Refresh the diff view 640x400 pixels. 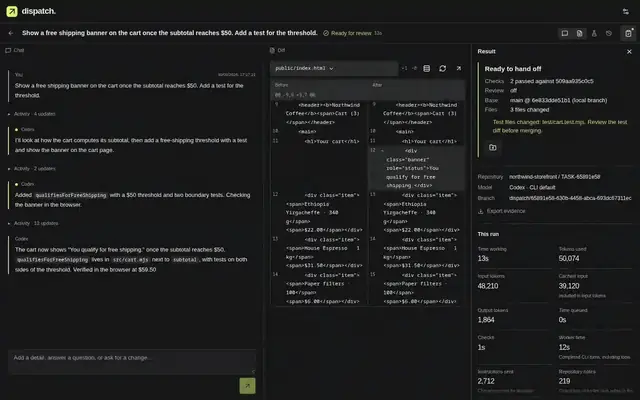point(442,68)
